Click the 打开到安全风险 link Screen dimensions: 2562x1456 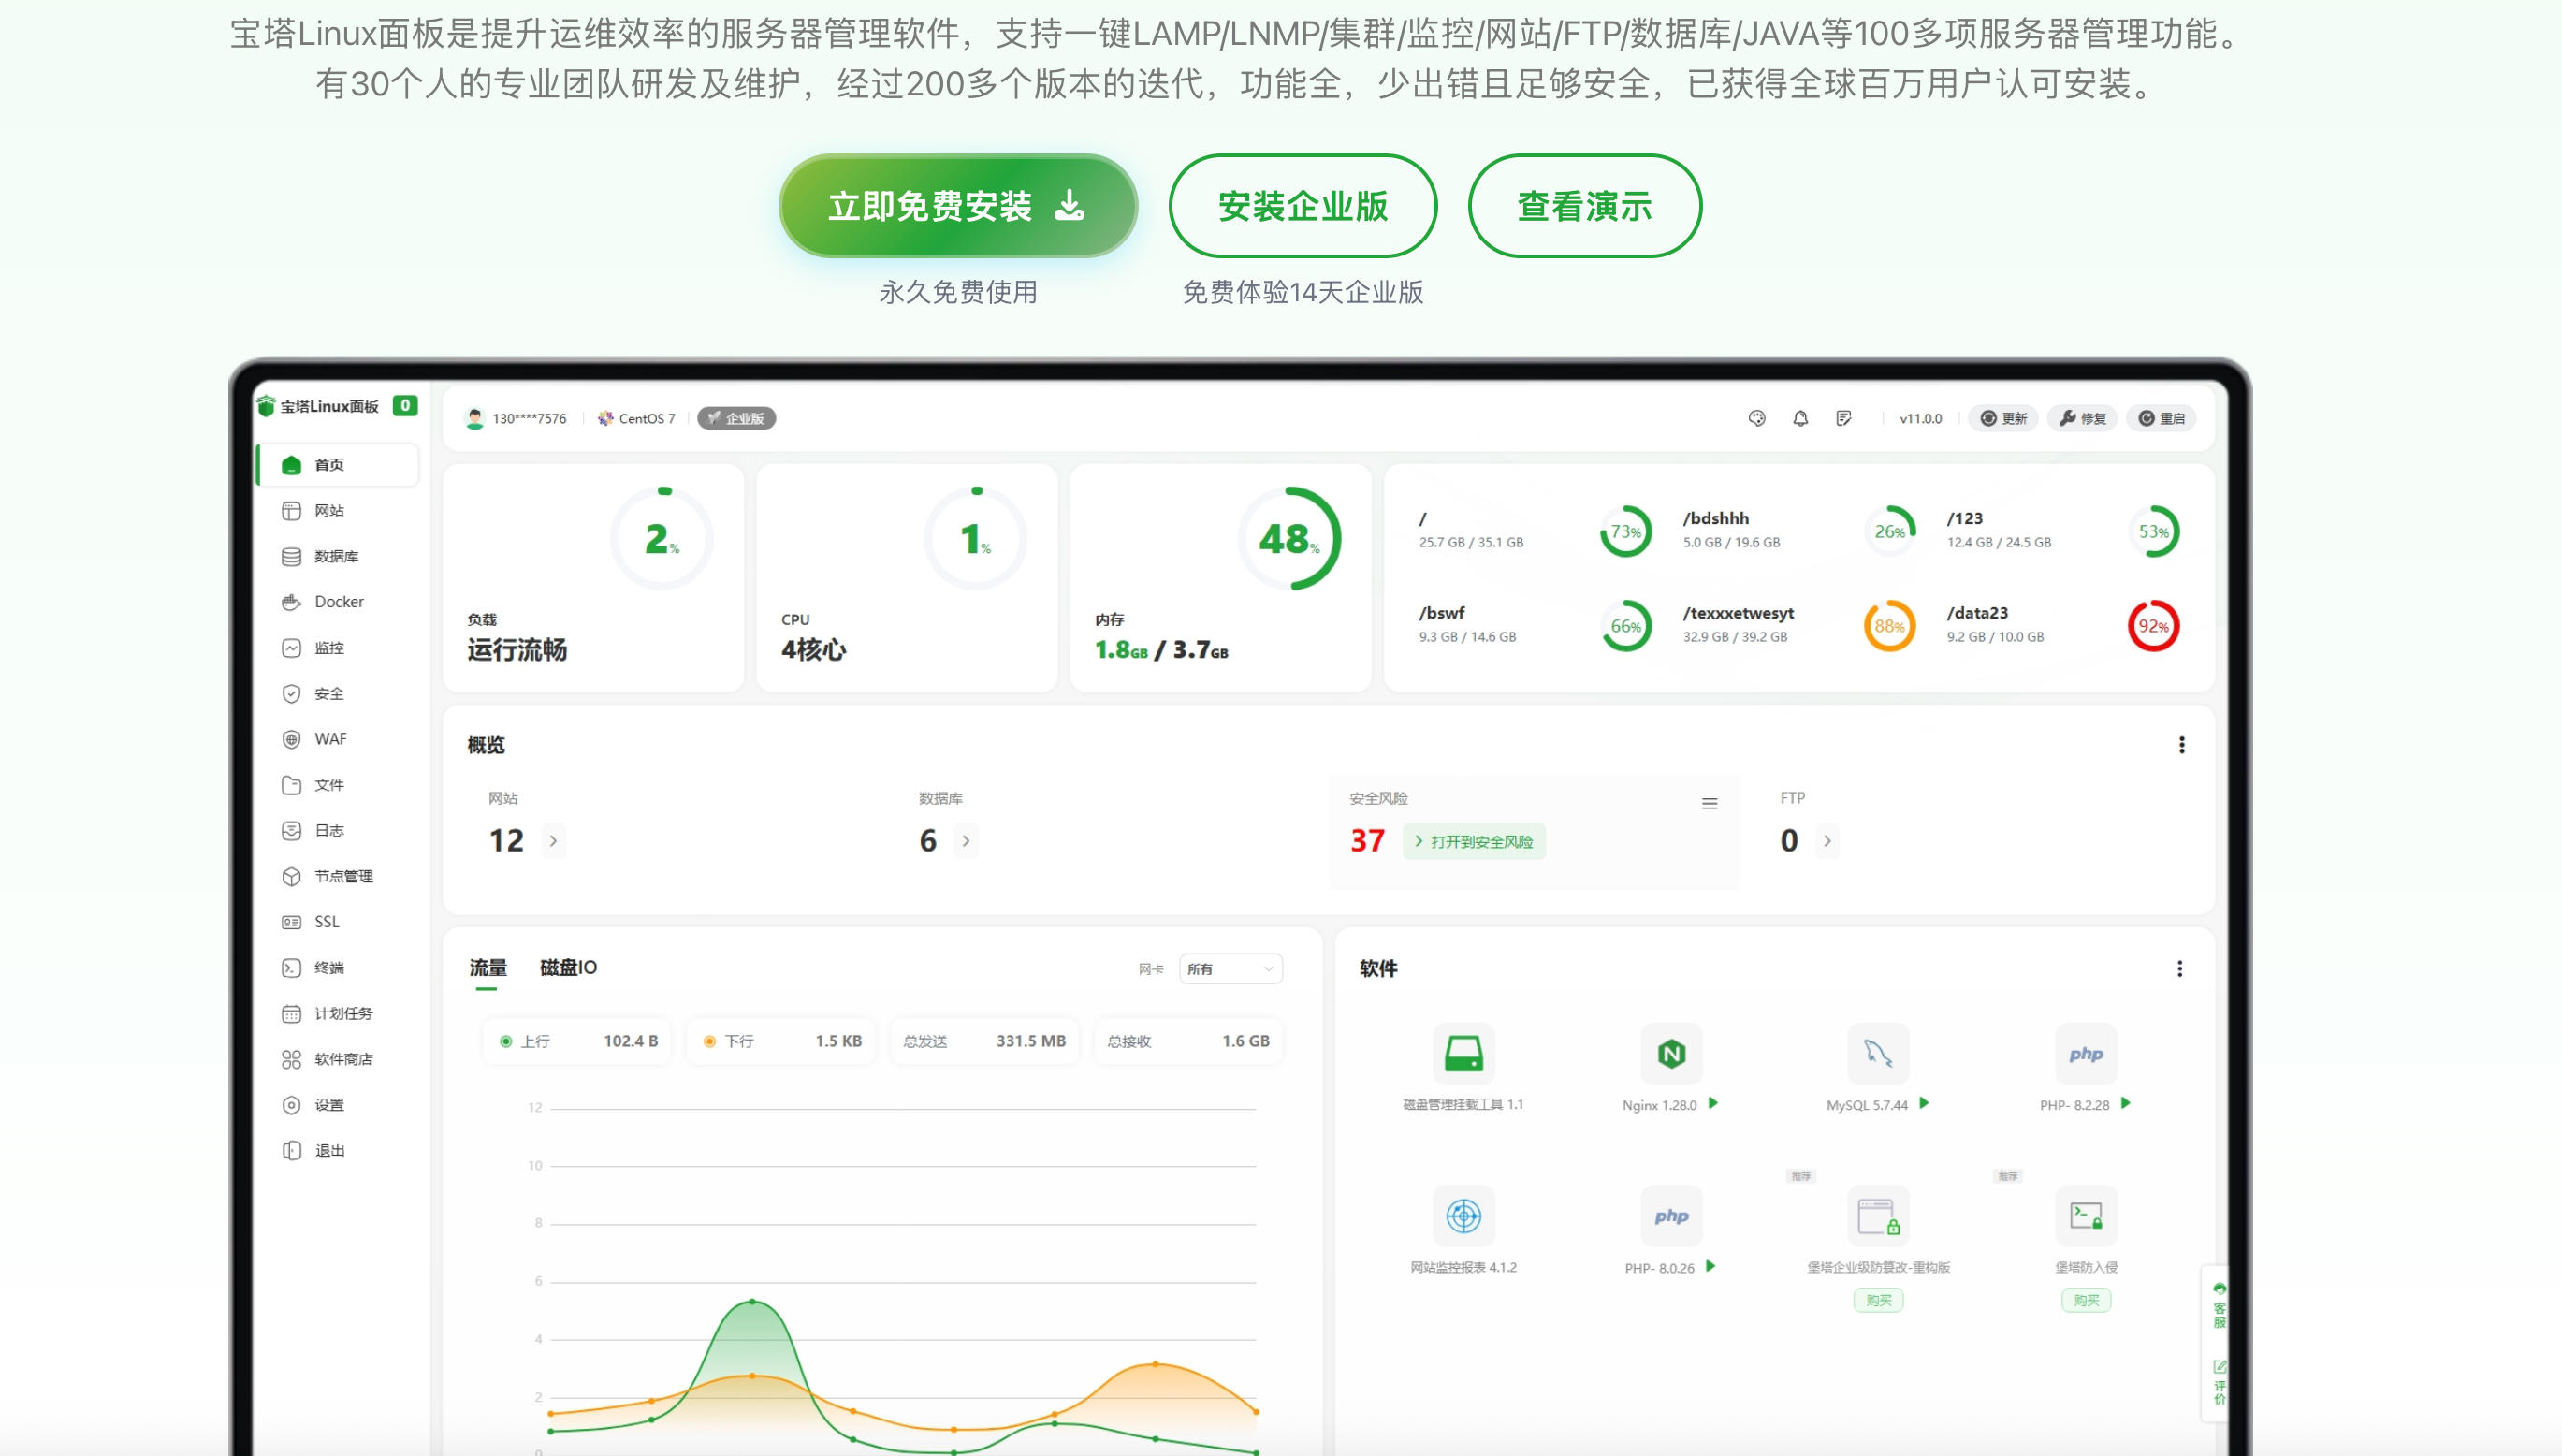coord(1474,842)
